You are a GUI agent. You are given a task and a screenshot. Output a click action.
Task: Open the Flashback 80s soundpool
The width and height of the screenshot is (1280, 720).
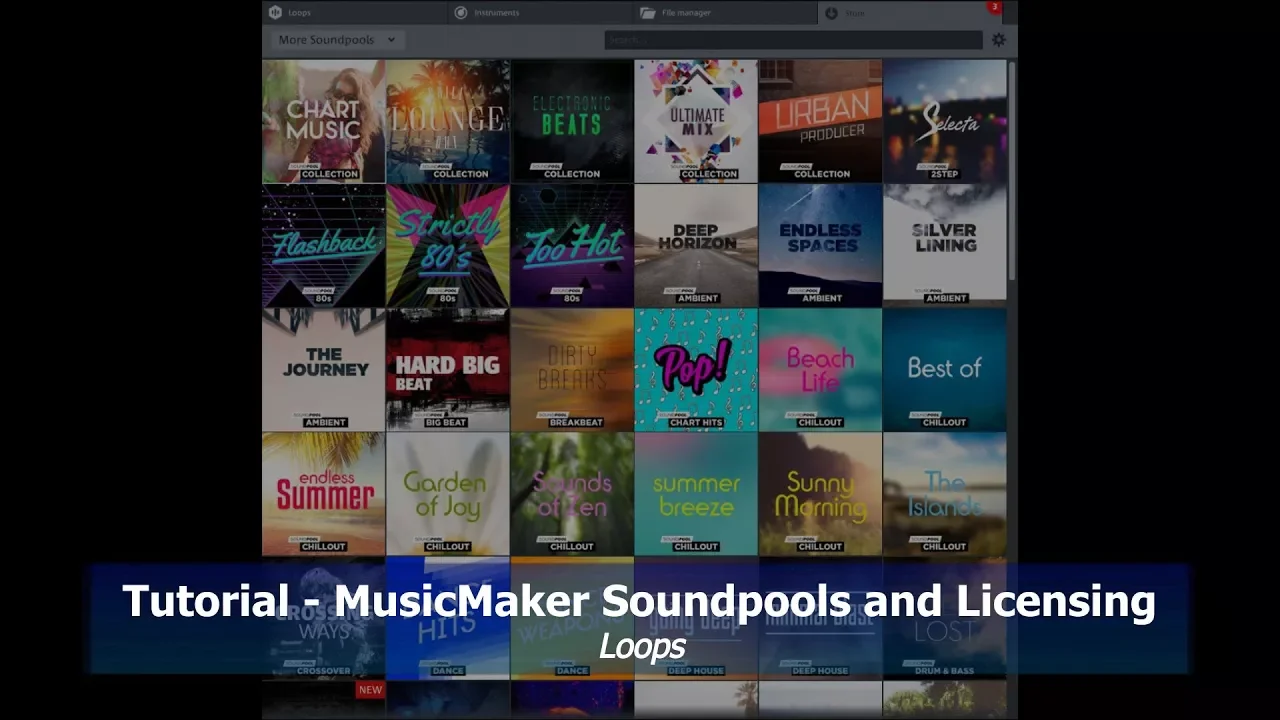(x=324, y=245)
